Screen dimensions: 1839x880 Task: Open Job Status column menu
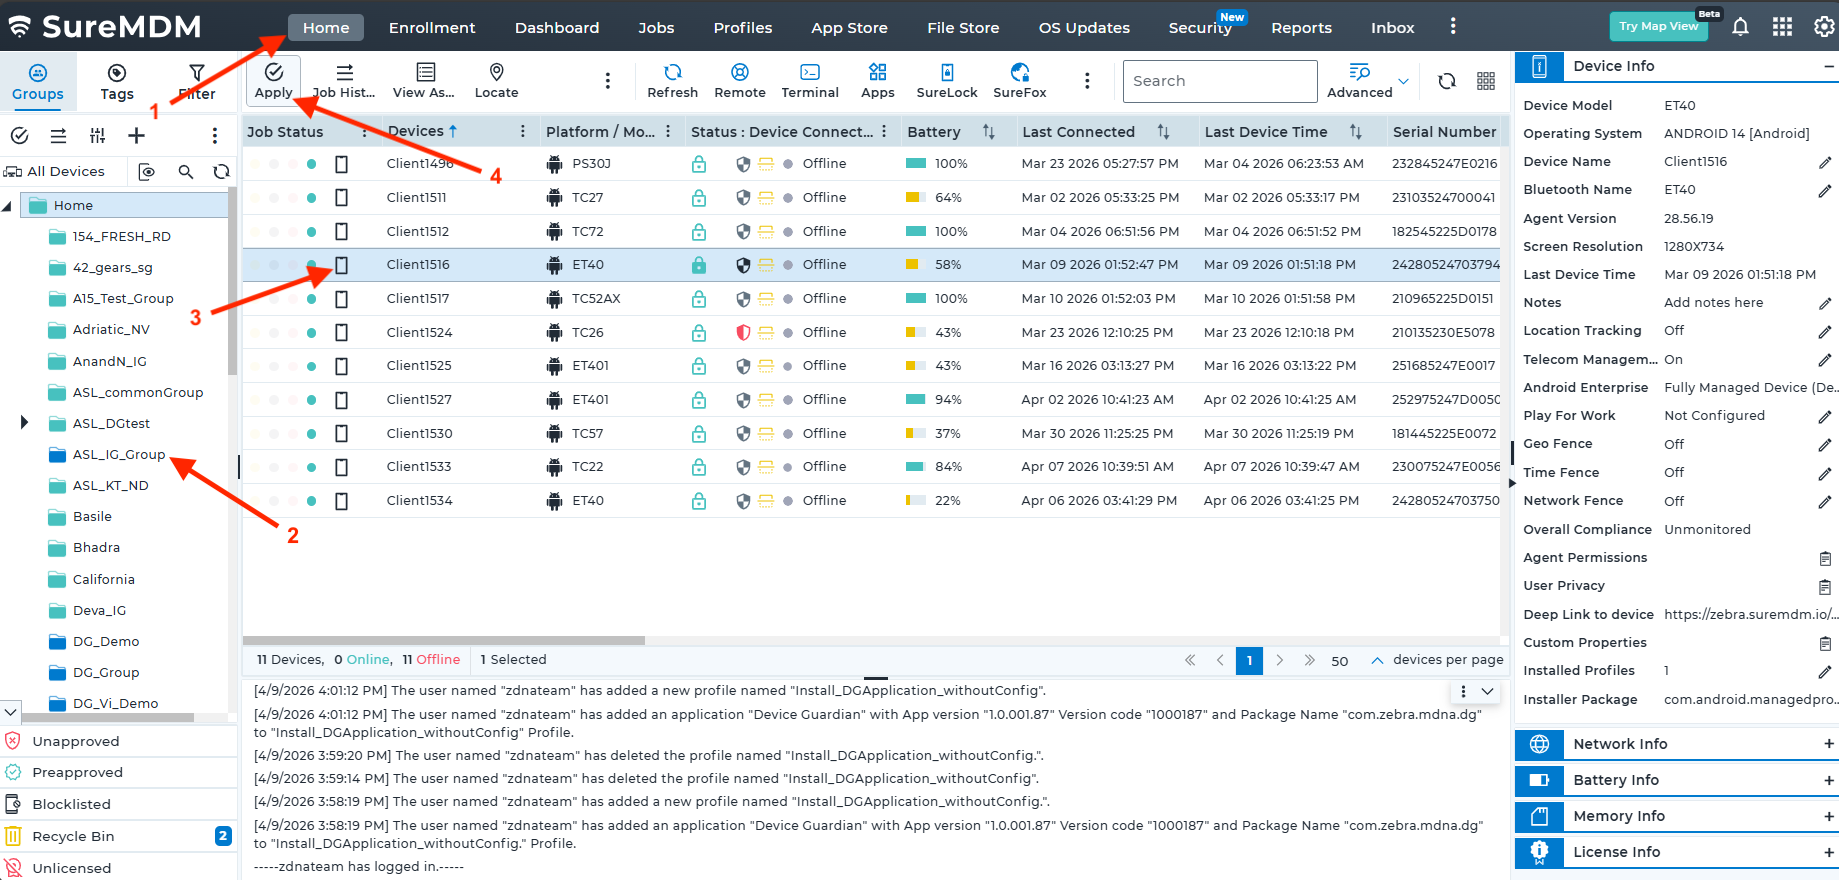coord(364,131)
